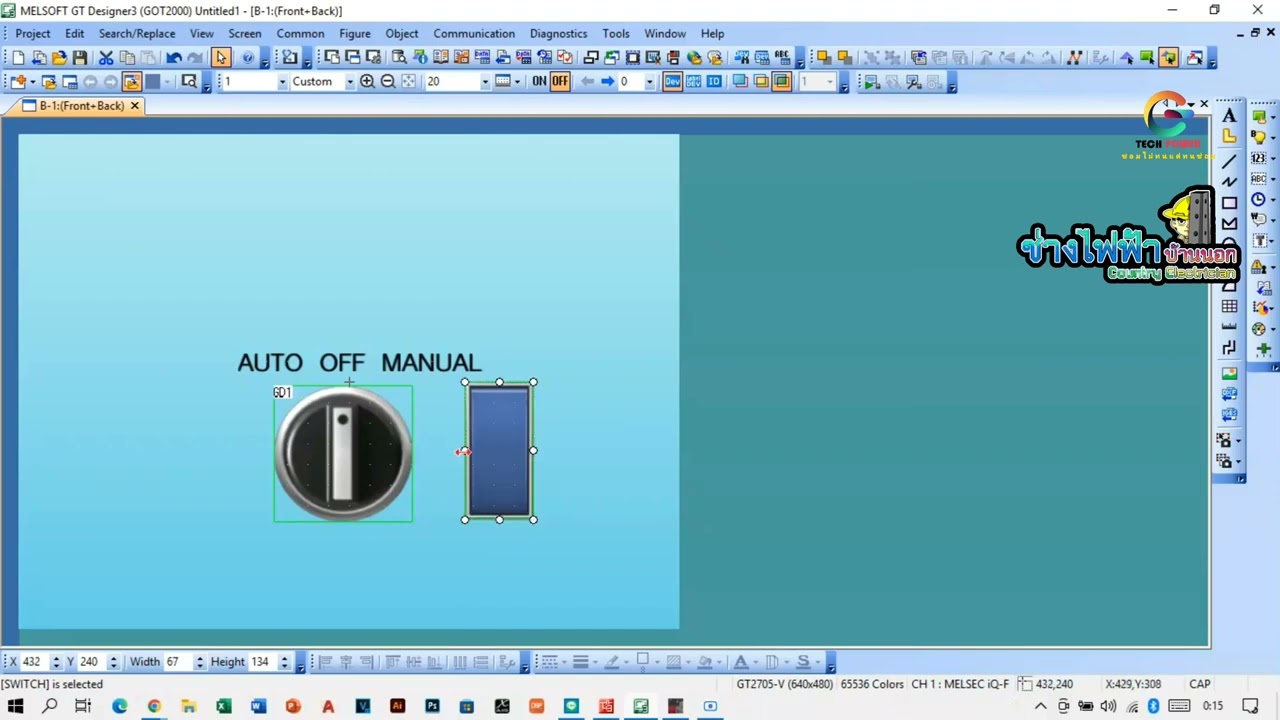Screen dimensions: 1280x720
Task: Expand the grid display style dropdown arrow
Action: pyautogui.click(x=517, y=82)
